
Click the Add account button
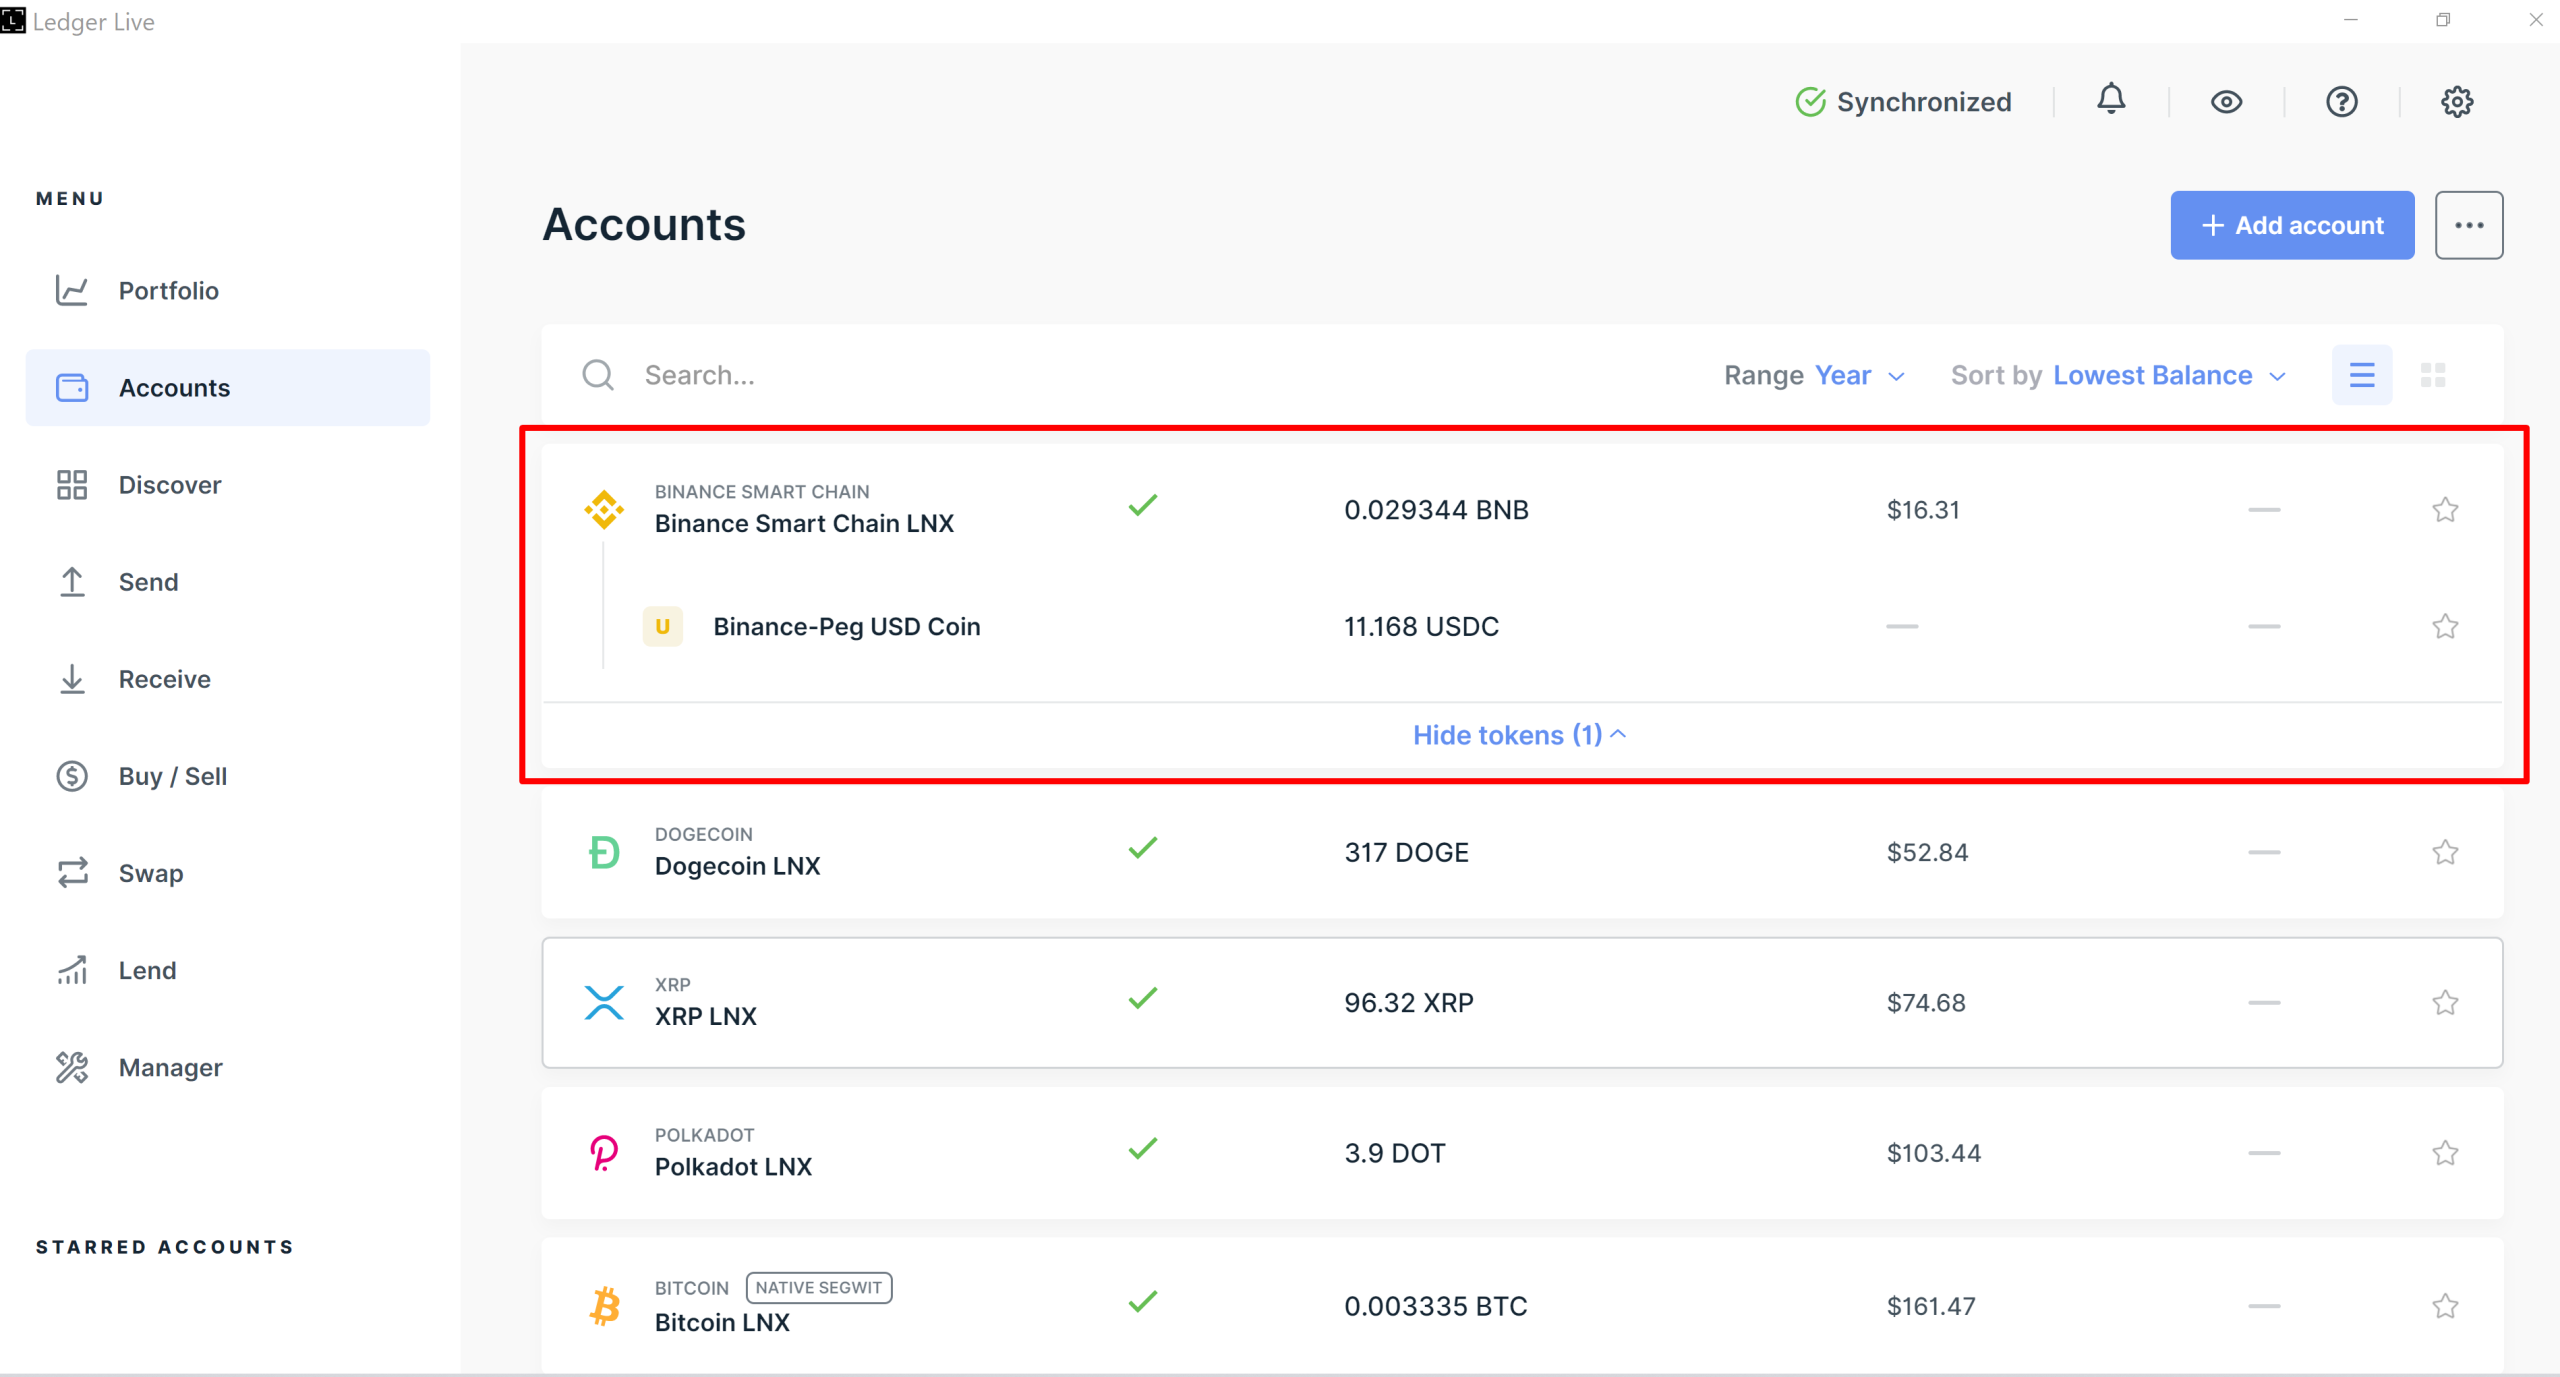(x=2292, y=225)
